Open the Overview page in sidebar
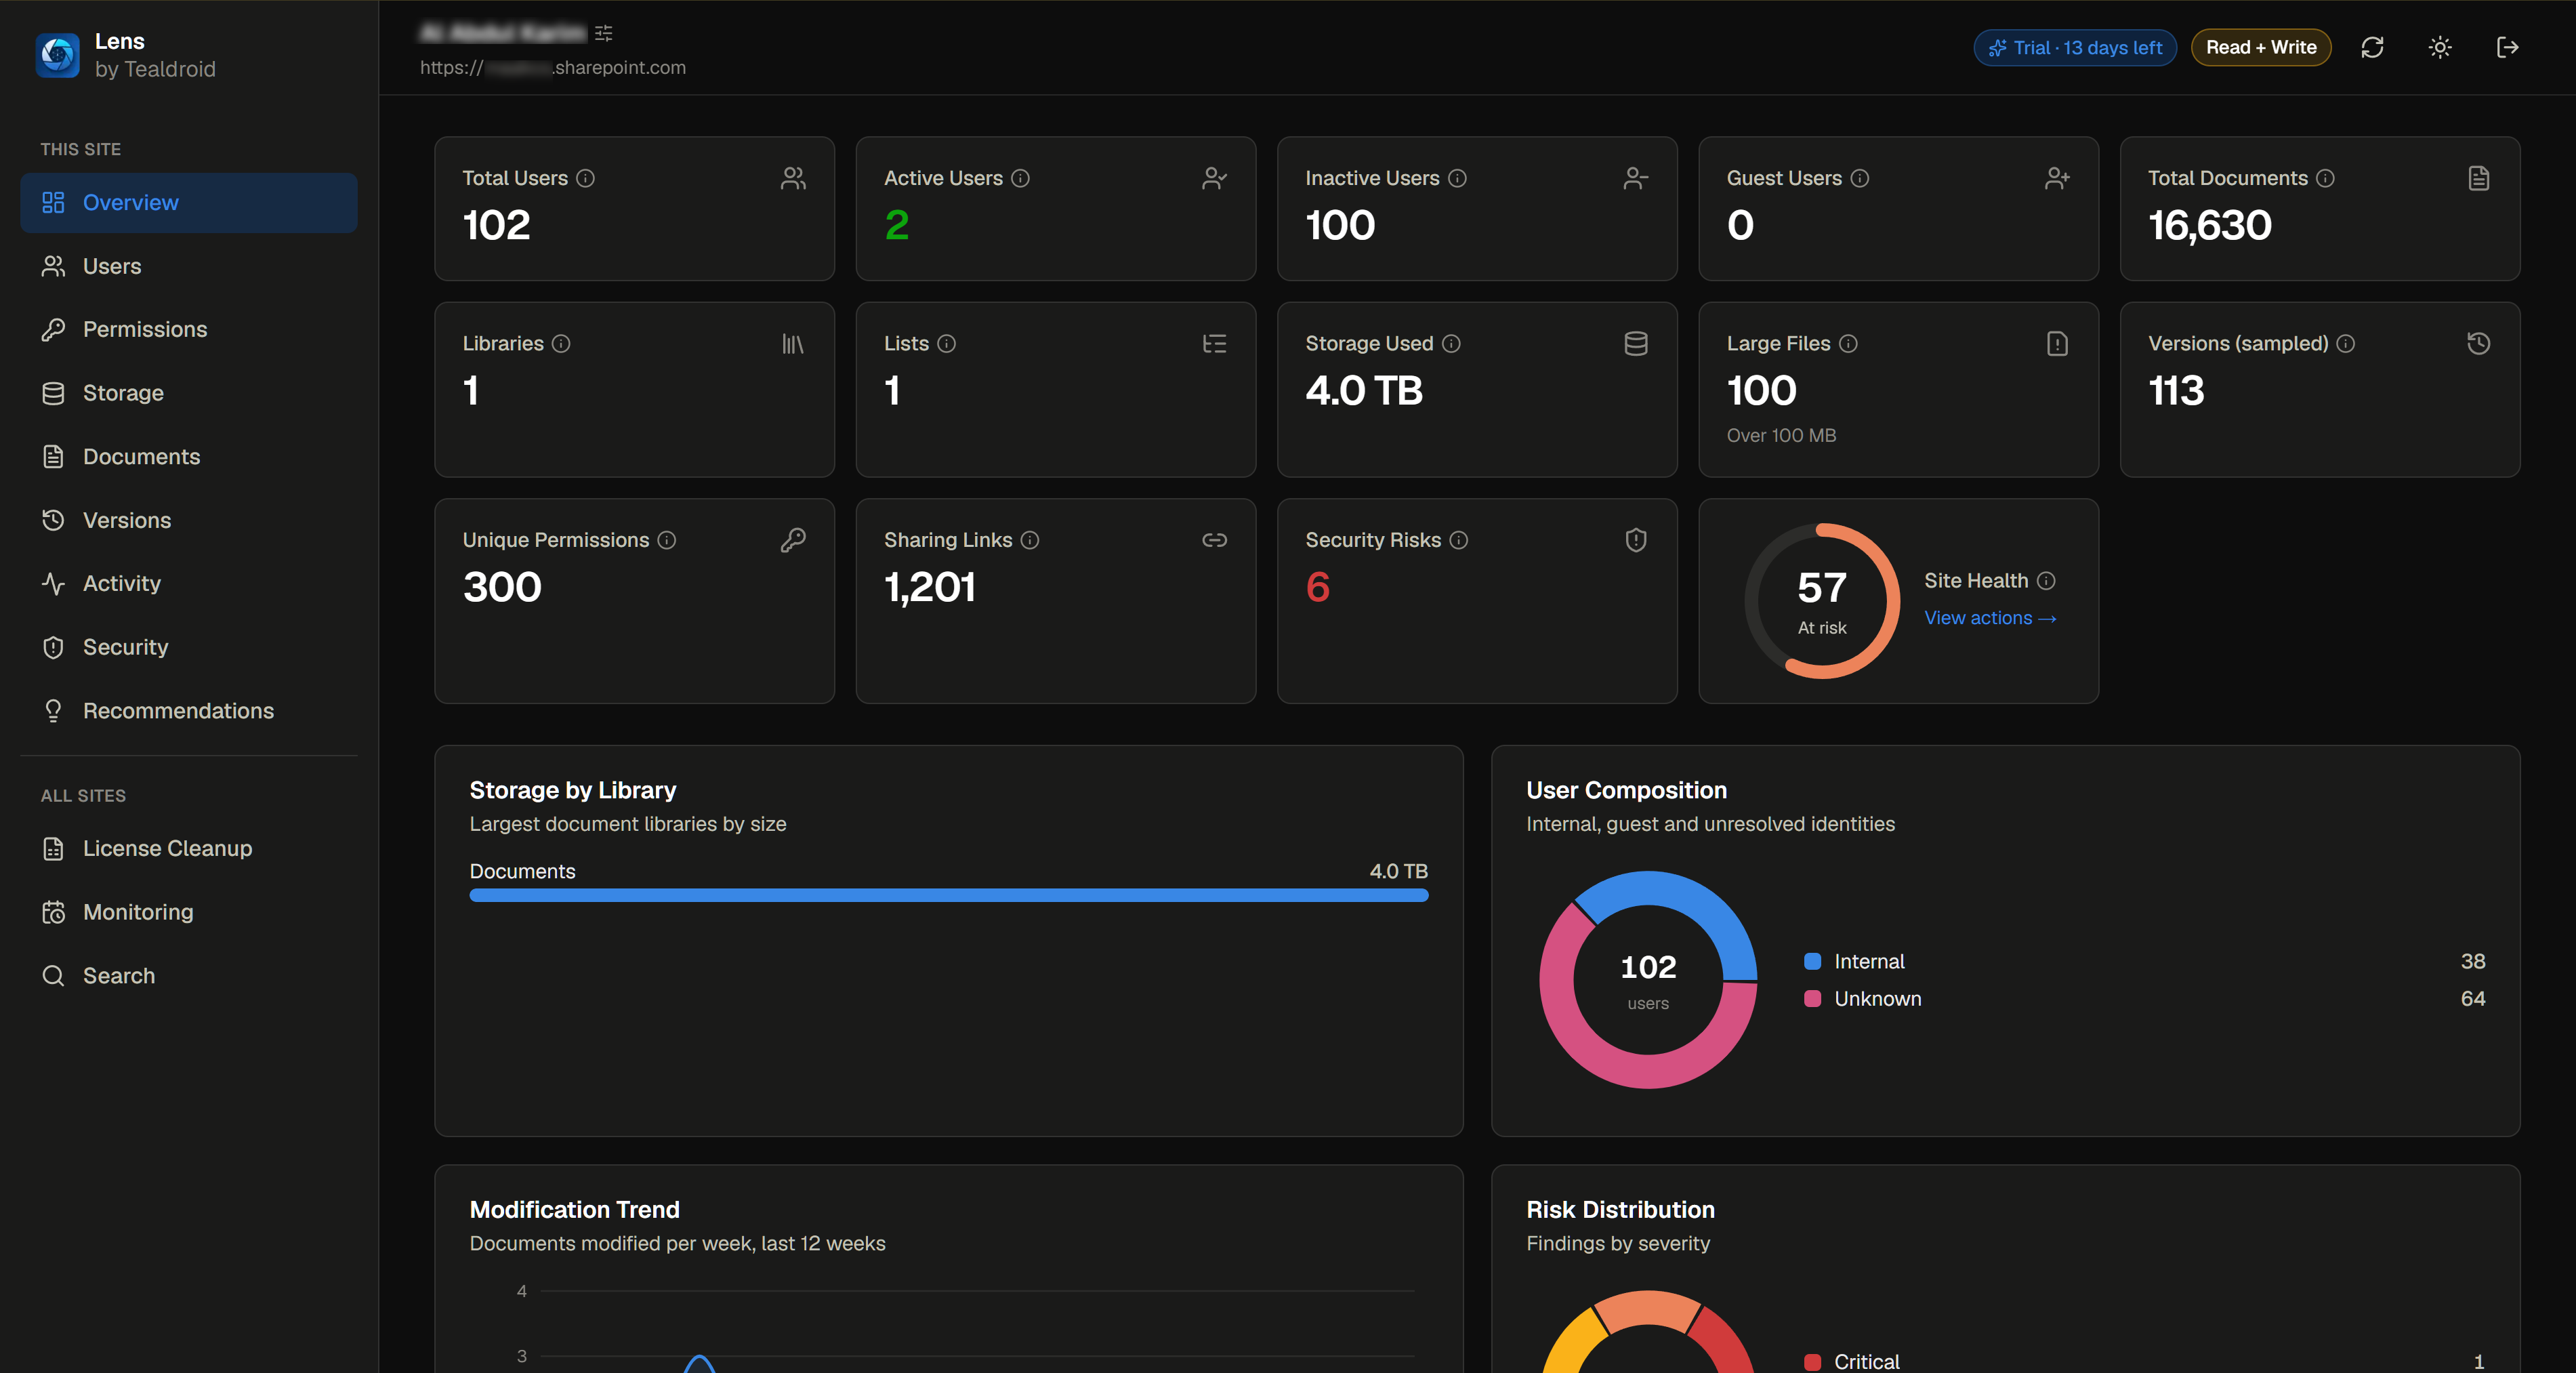The width and height of the screenshot is (2576, 1373). pyautogui.click(x=189, y=203)
